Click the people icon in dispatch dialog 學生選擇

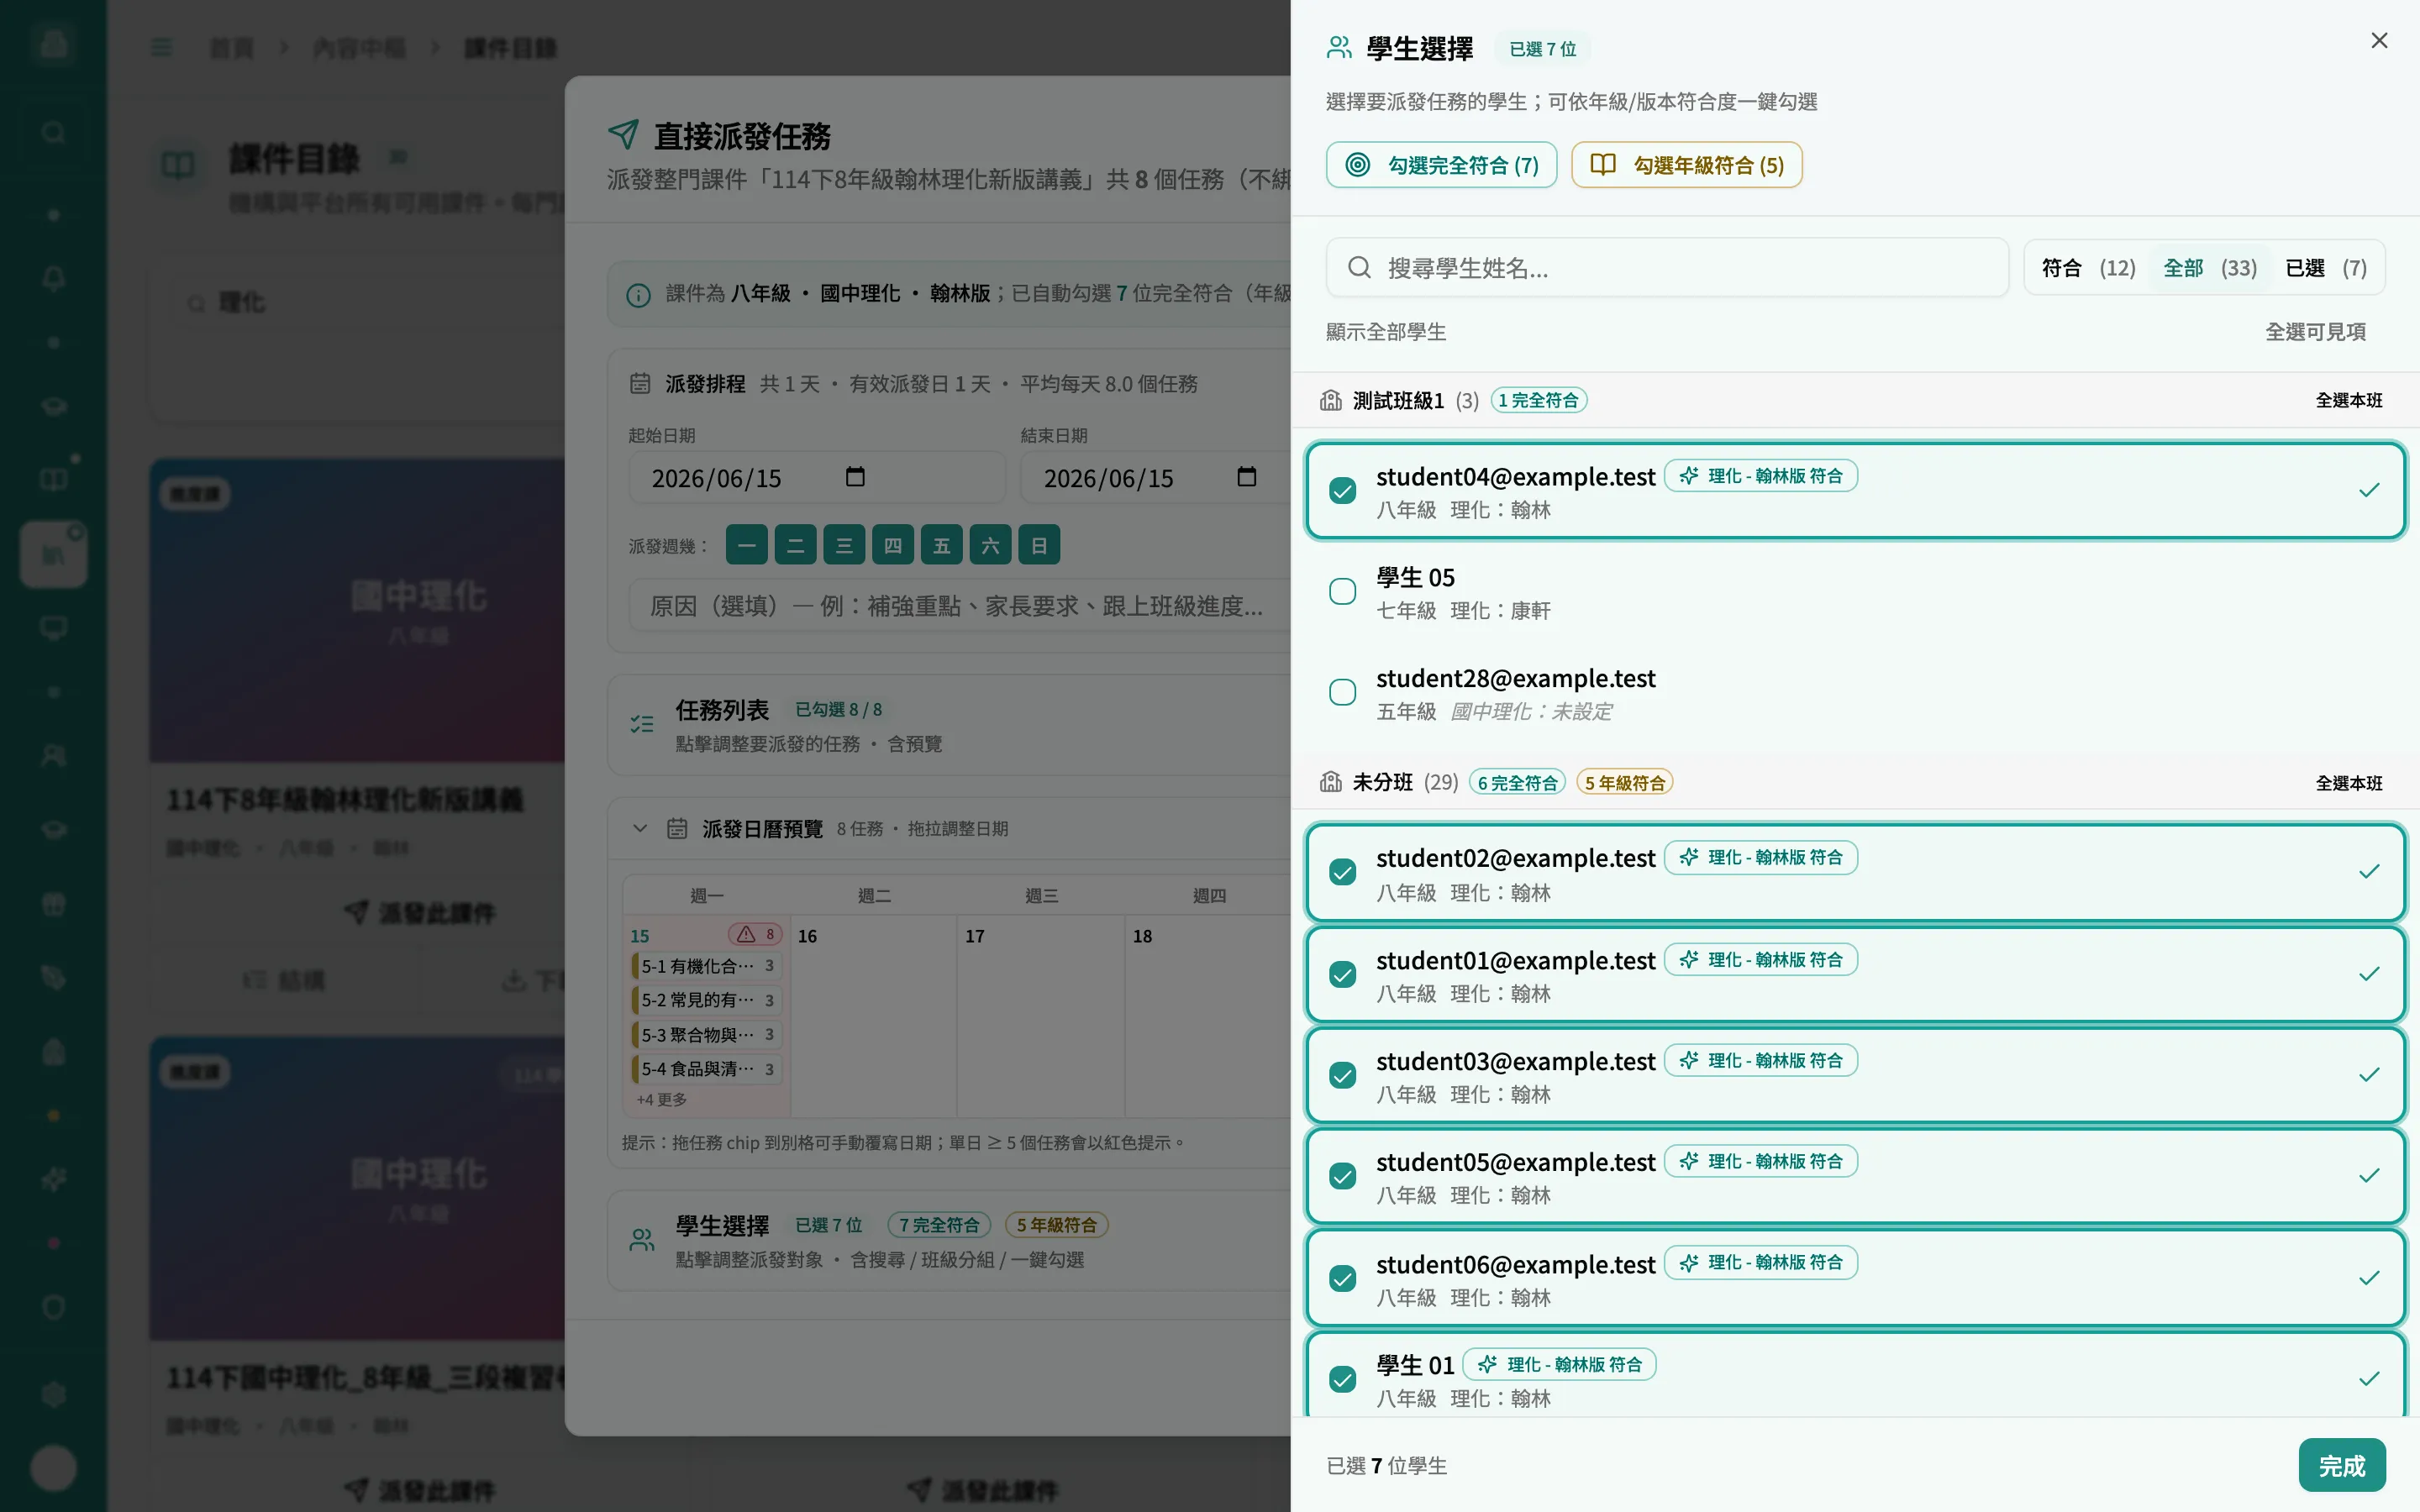pos(642,1240)
